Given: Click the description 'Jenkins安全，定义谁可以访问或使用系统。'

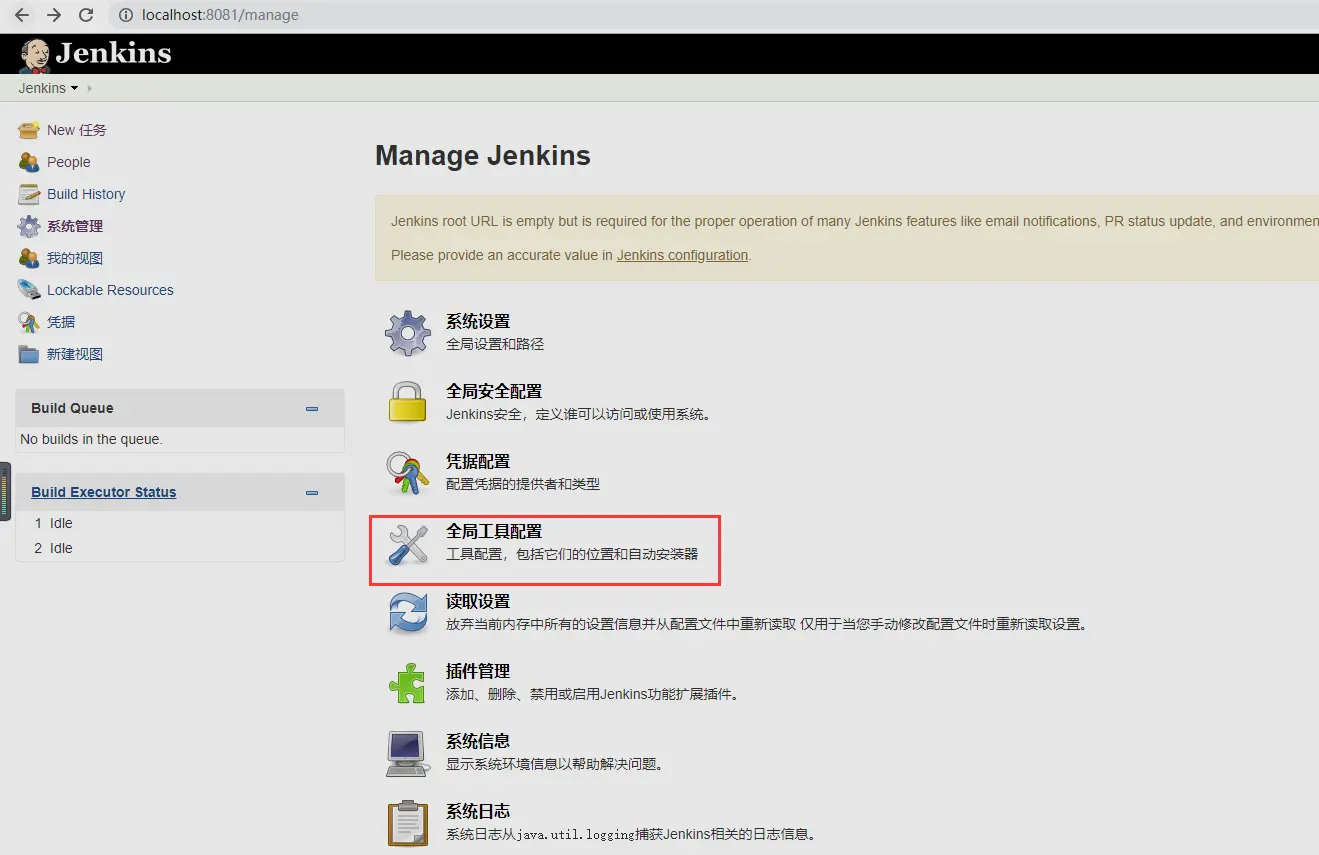Looking at the screenshot, I should pyautogui.click(x=578, y=414).
